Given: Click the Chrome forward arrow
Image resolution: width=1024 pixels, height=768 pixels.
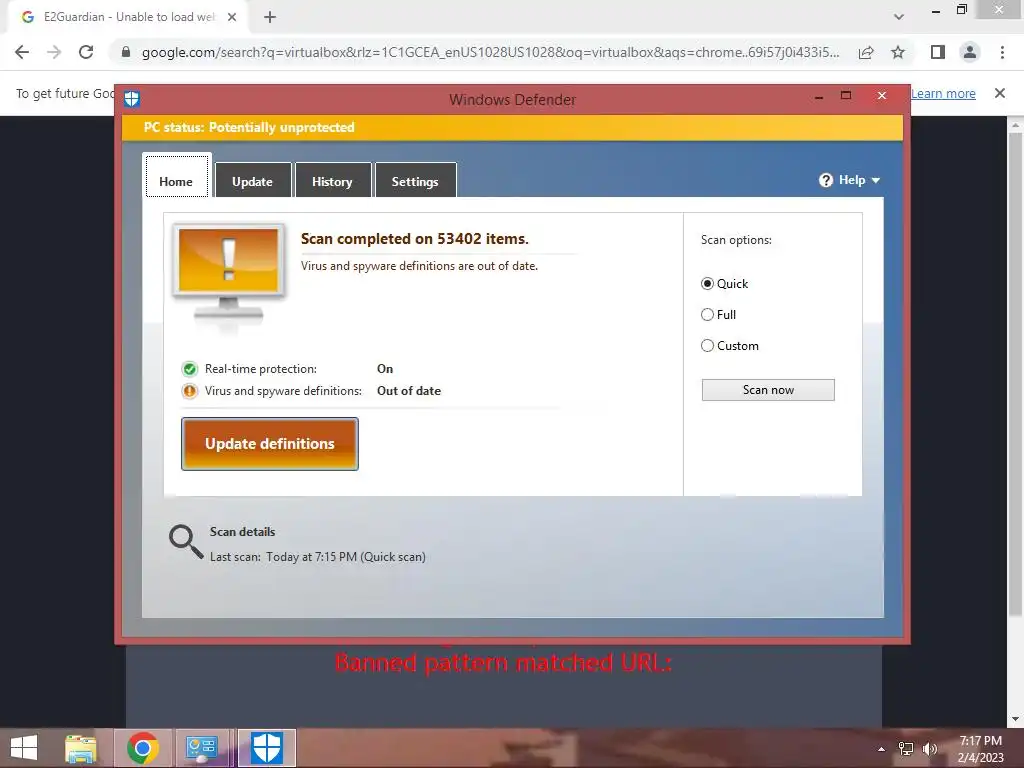Looking at the screenshot, I should tap(54, 52).
